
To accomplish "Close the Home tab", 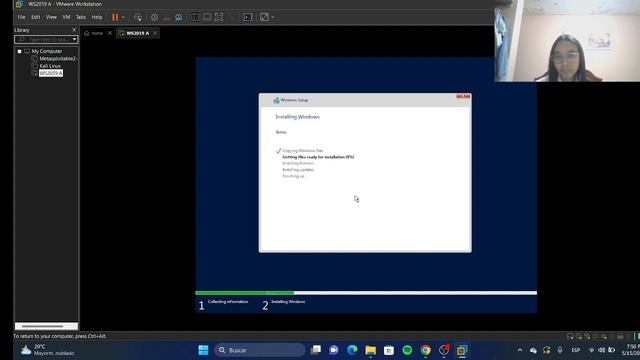I will click(110, 33).
